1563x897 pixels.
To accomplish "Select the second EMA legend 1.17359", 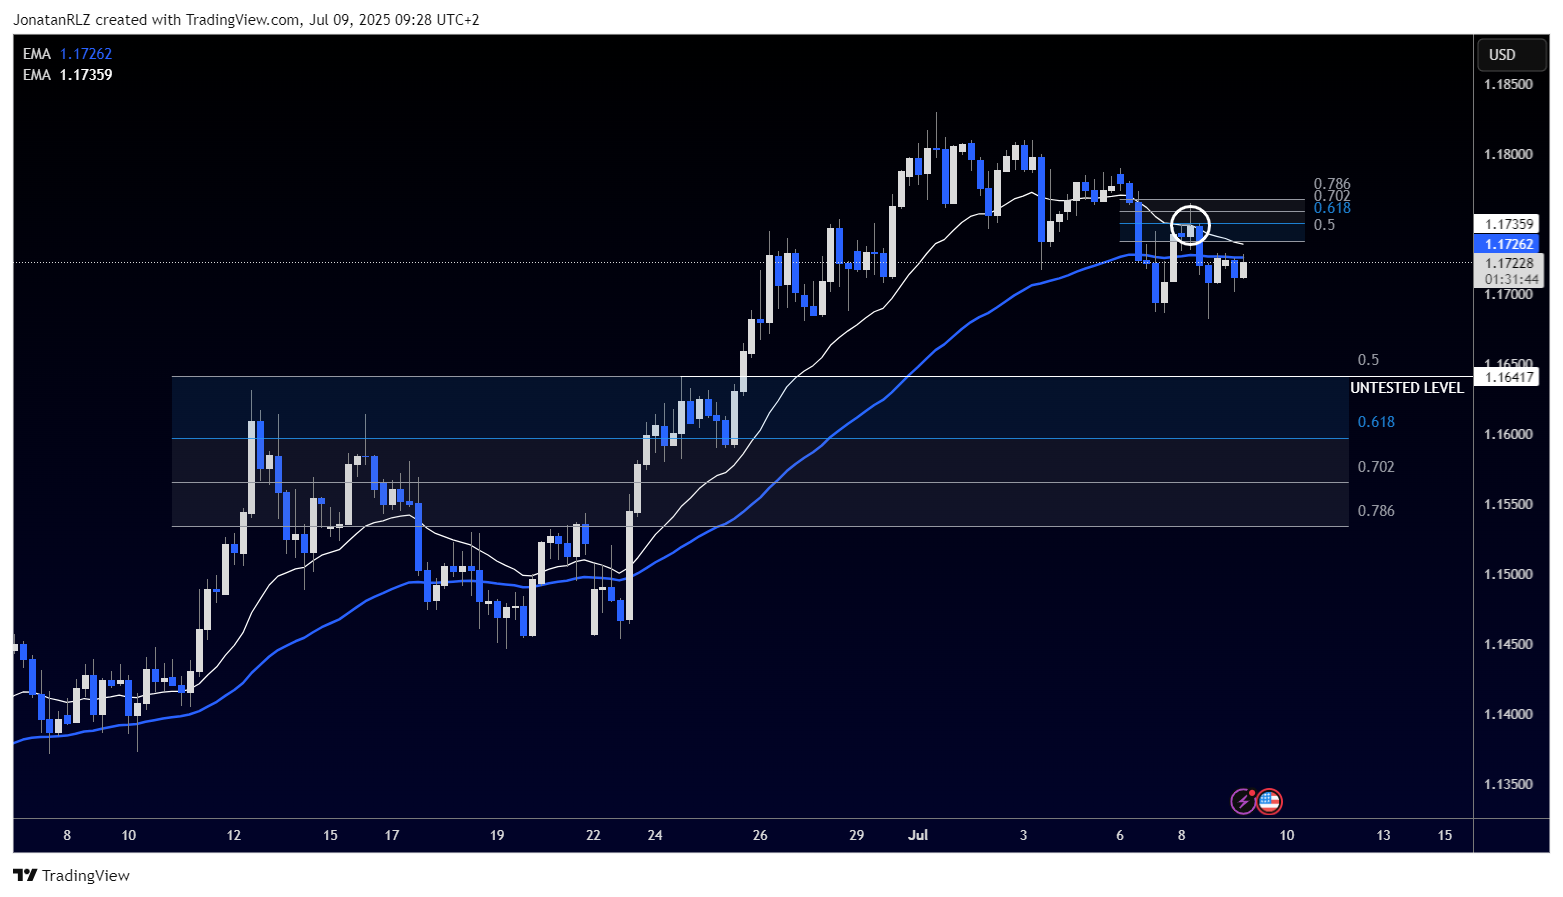I will (68, 75).
